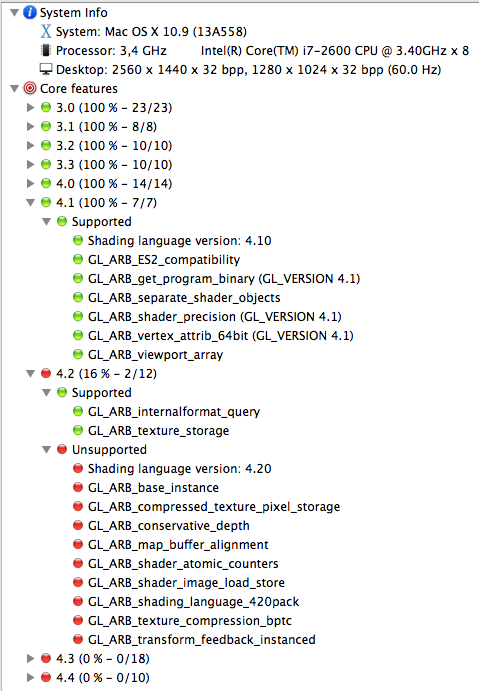The width and height of the screenshot is (479, 691).
Task: Click green status dot beside 3.0
Action: click(46, 107)
